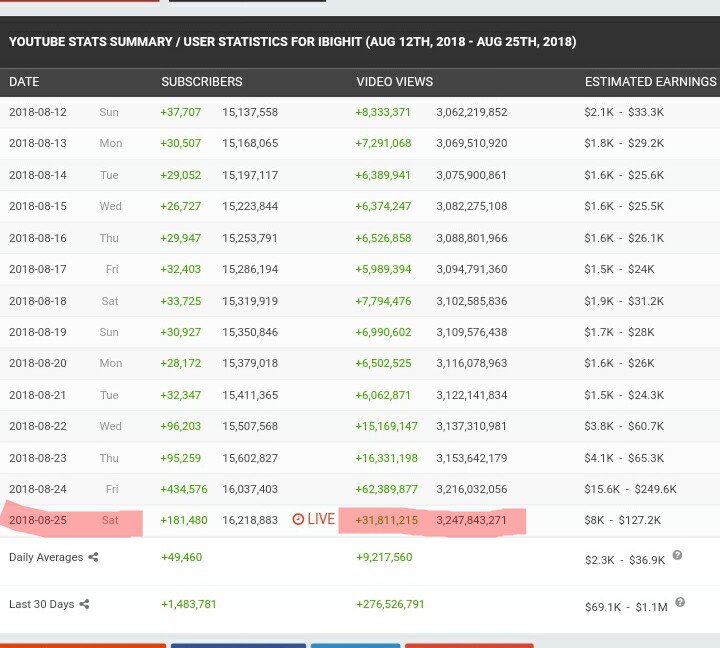Click earnings $8K - $127.2K
The image size is (720, 648).
622,520
